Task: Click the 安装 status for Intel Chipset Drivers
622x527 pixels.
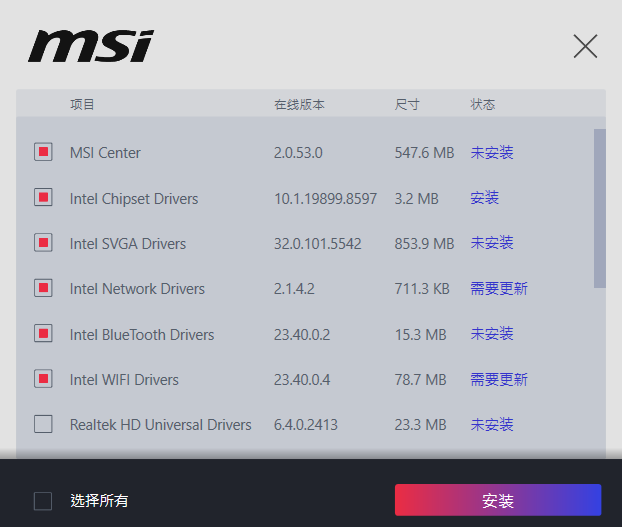Action: (484, 197)
